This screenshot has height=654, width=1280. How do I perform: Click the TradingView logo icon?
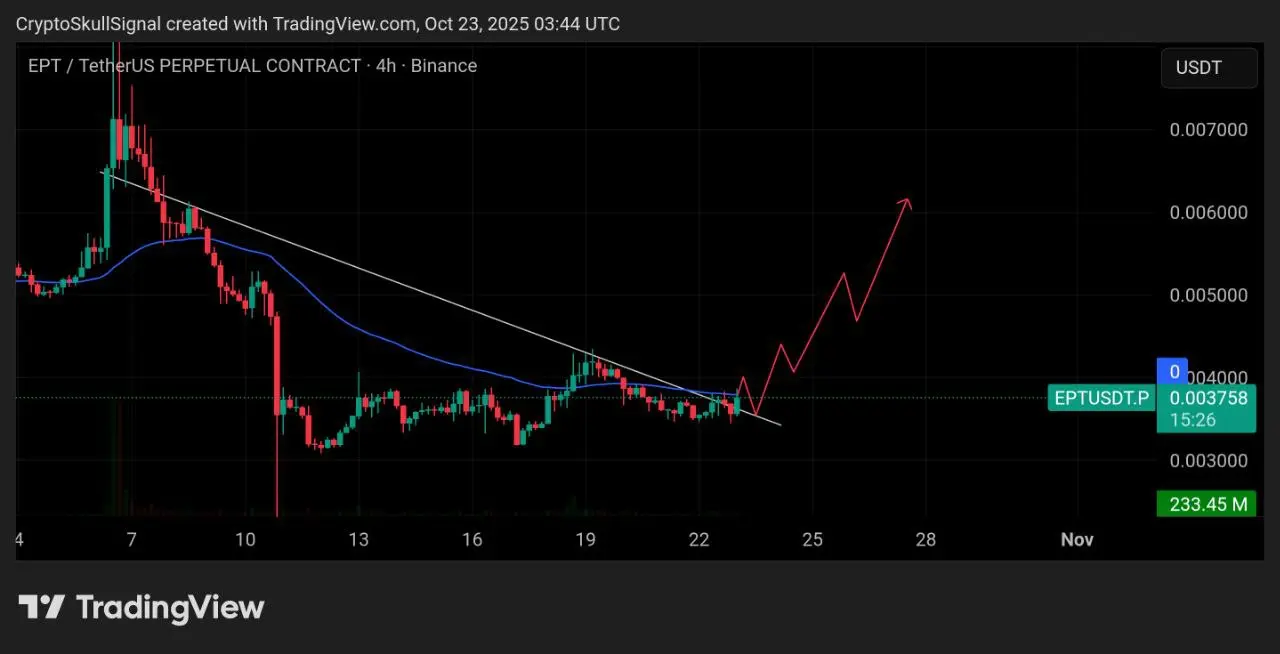pyautogui.click(x=42, y=607)
